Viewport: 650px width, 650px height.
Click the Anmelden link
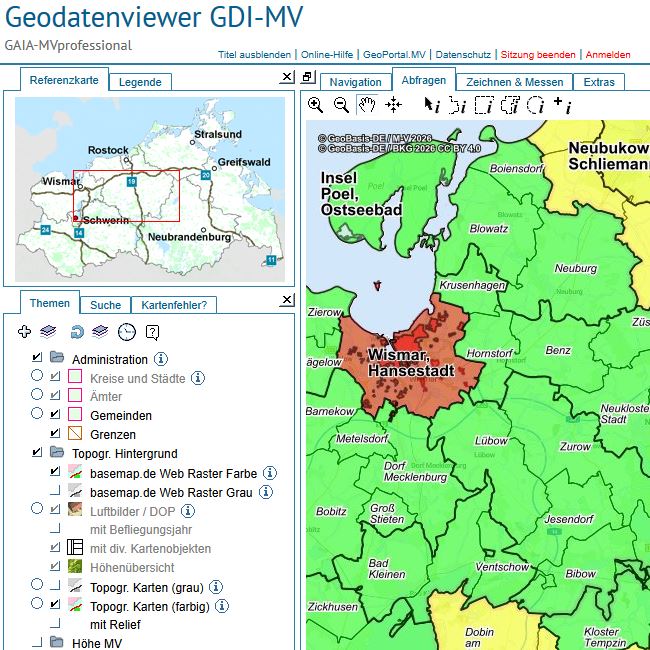(x=608, y=55)
